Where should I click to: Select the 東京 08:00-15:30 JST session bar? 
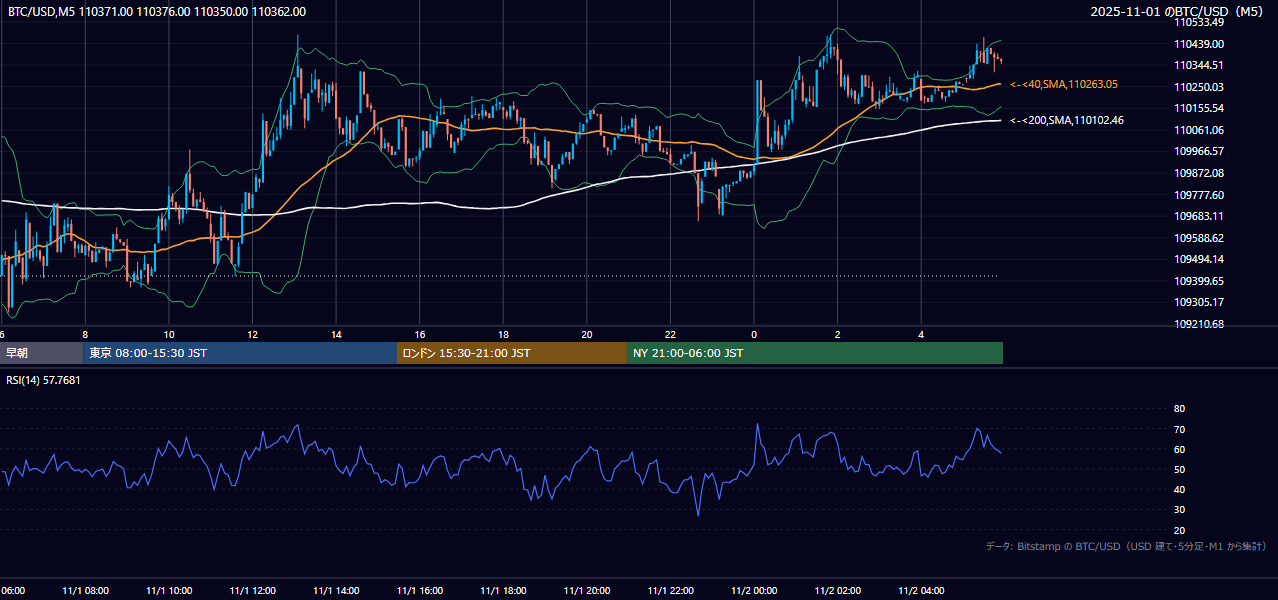[x=240, y=353]
